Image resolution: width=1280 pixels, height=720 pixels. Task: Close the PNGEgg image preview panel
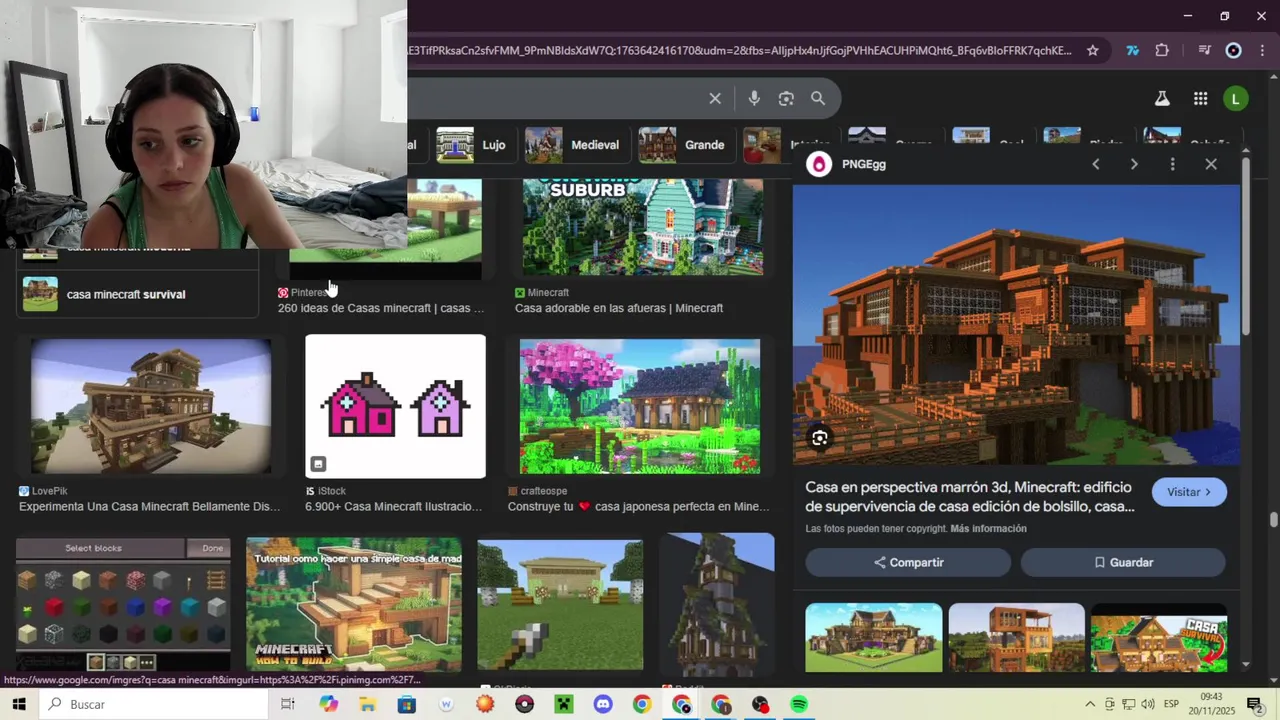point(1211,164)
